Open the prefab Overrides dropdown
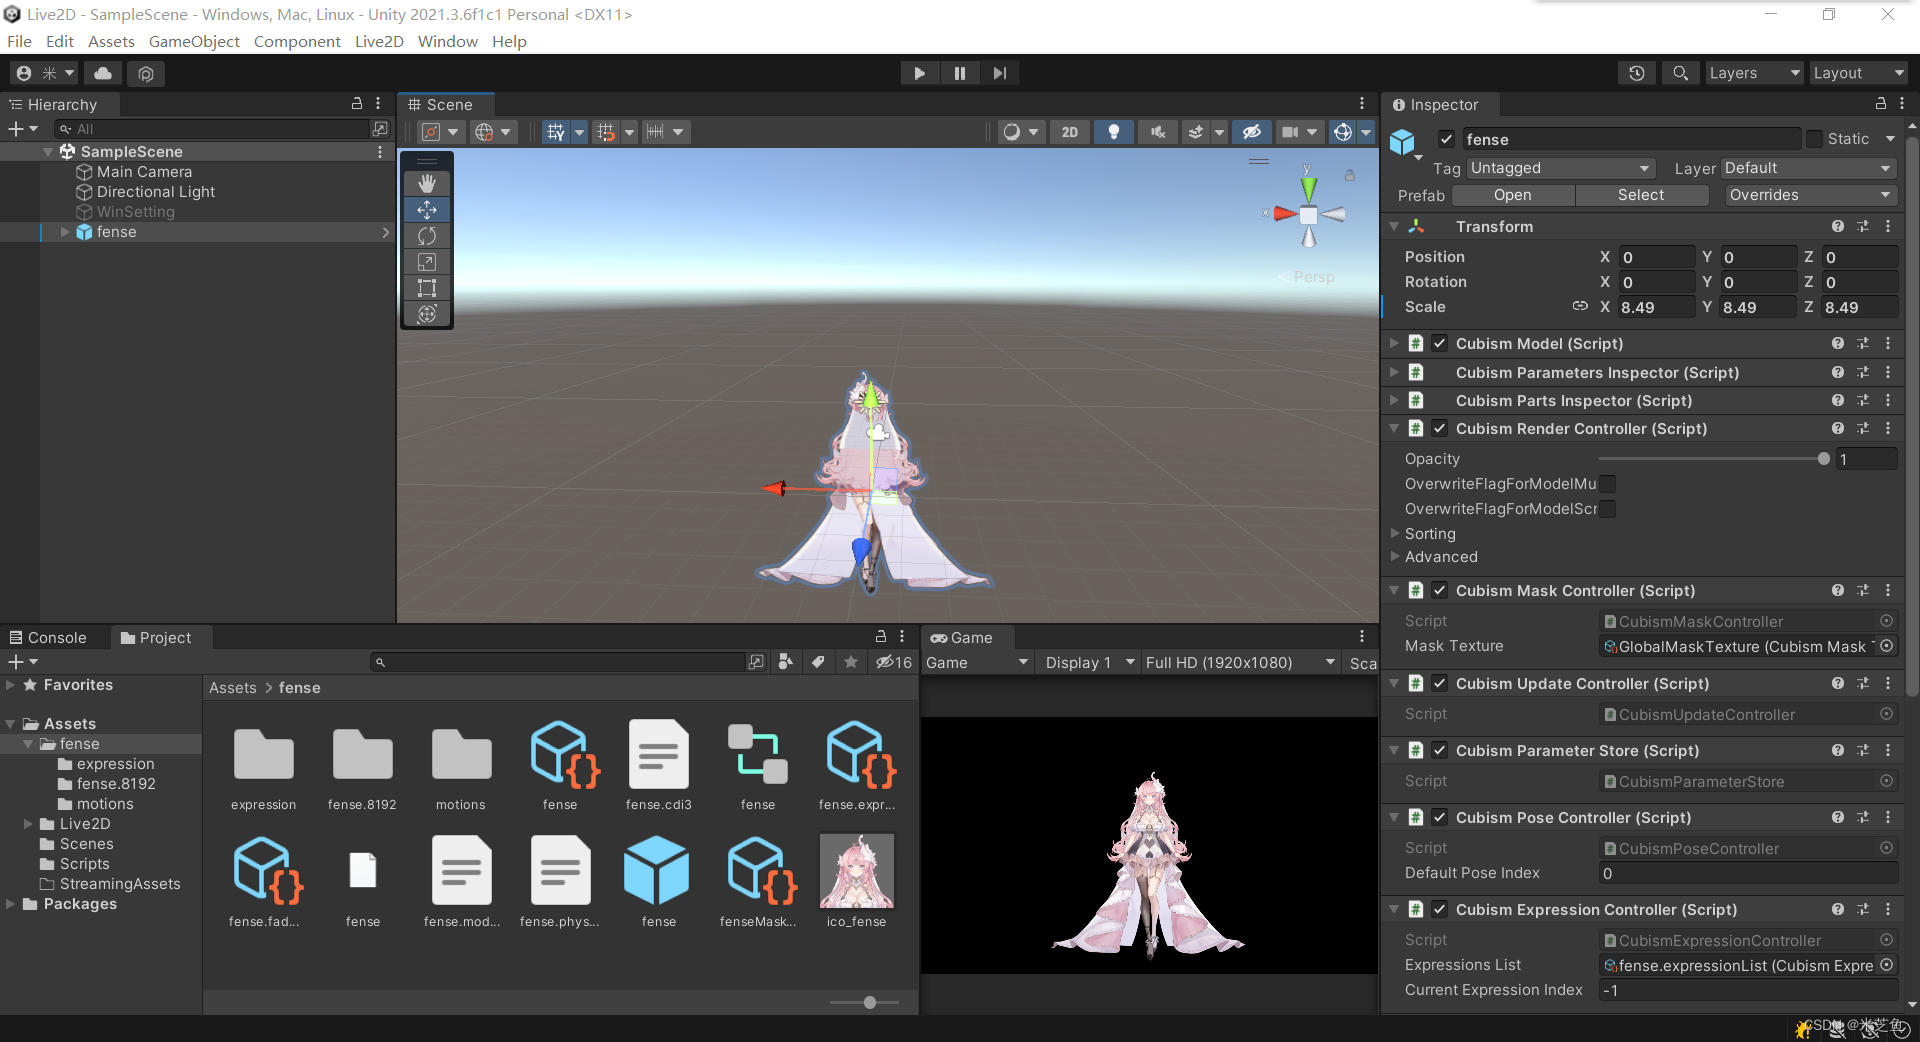 [1811, 195]
